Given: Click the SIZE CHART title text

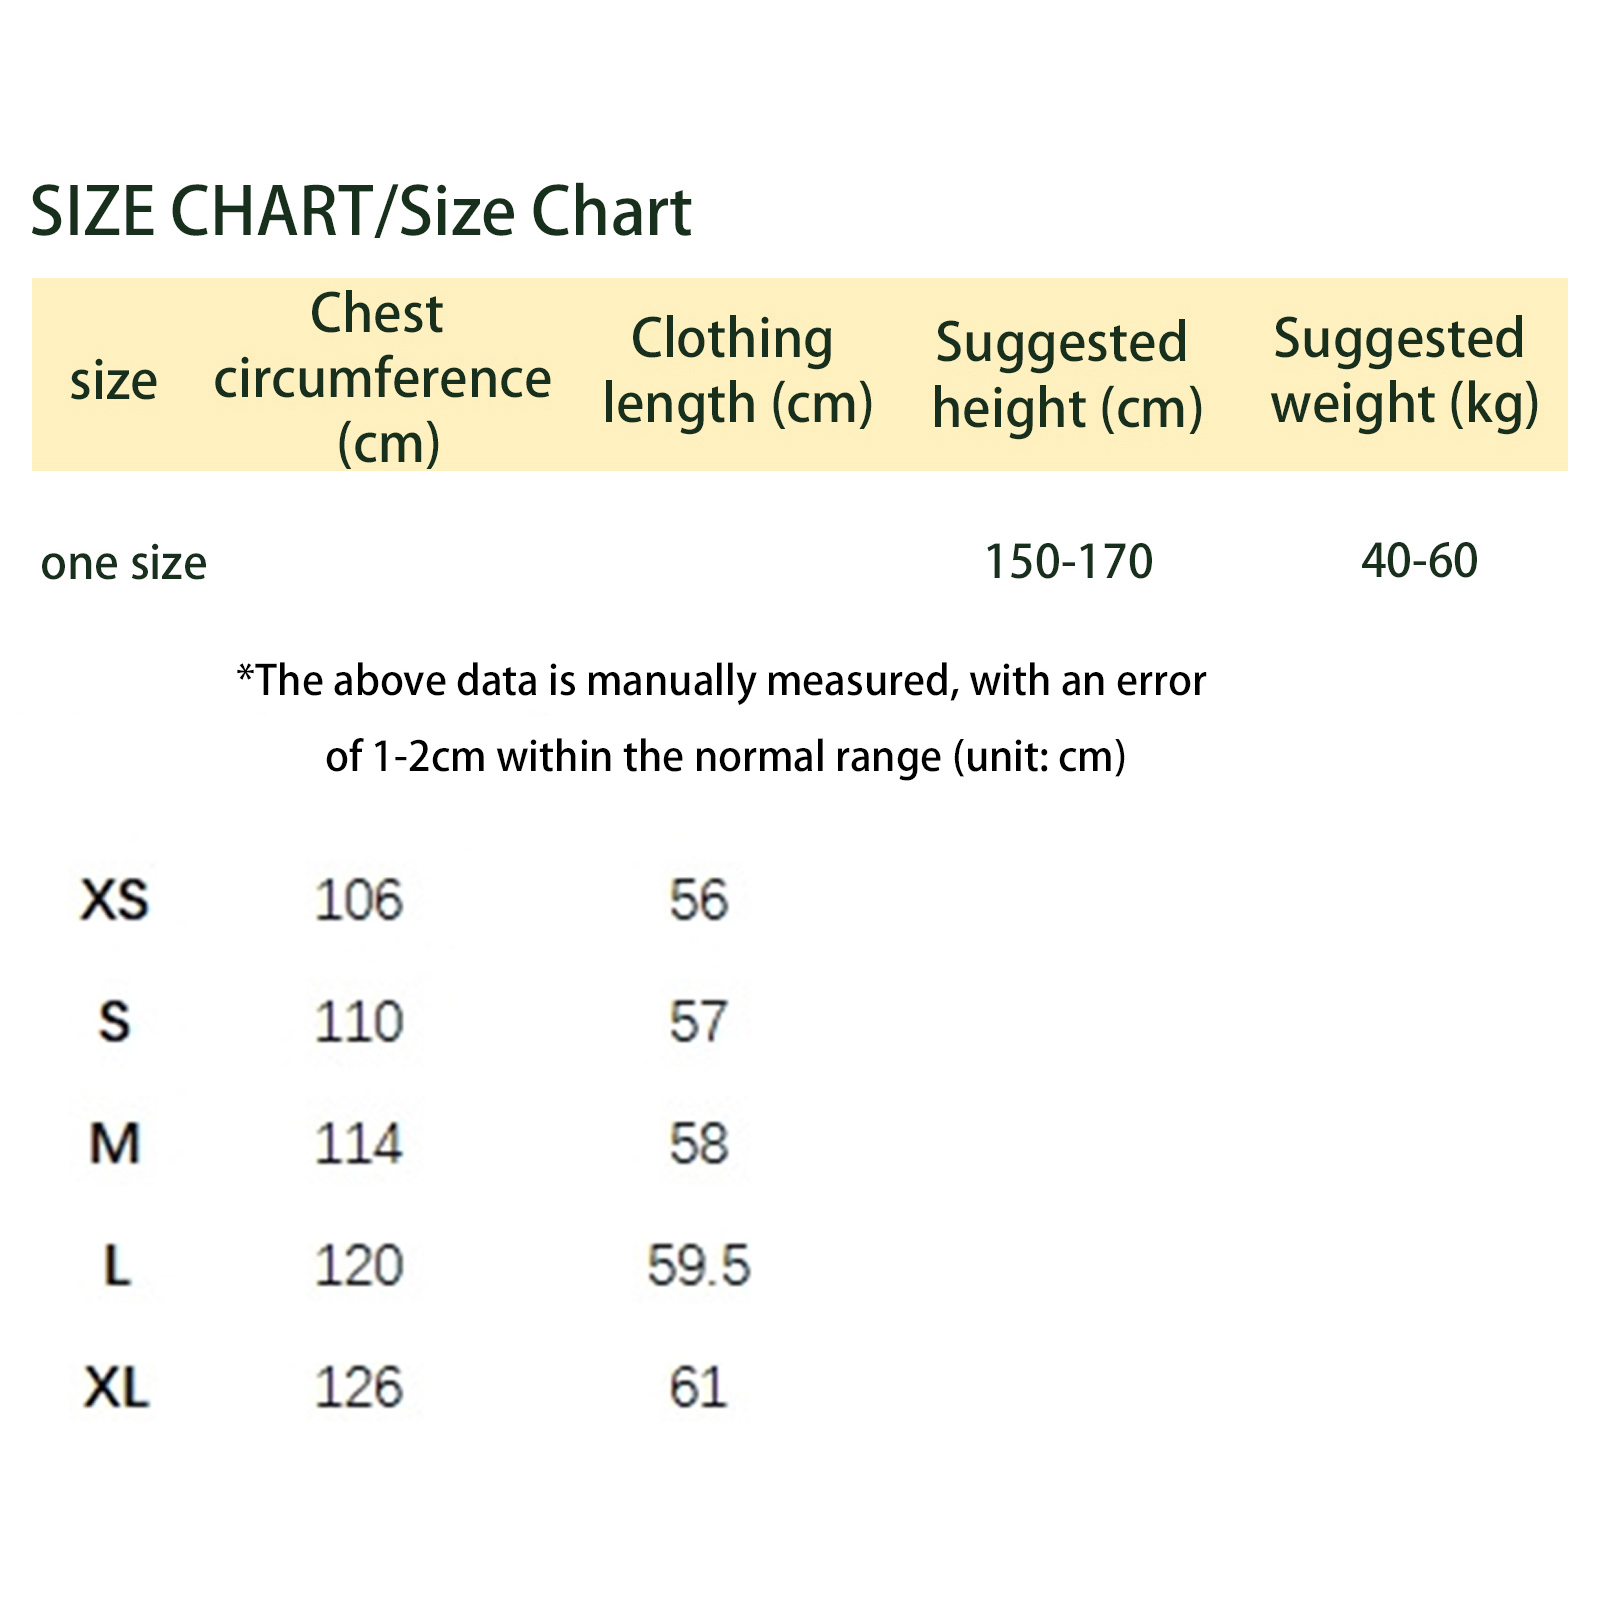Looking at the screenshot, I should pyautogui.click(x=361, y=212).
